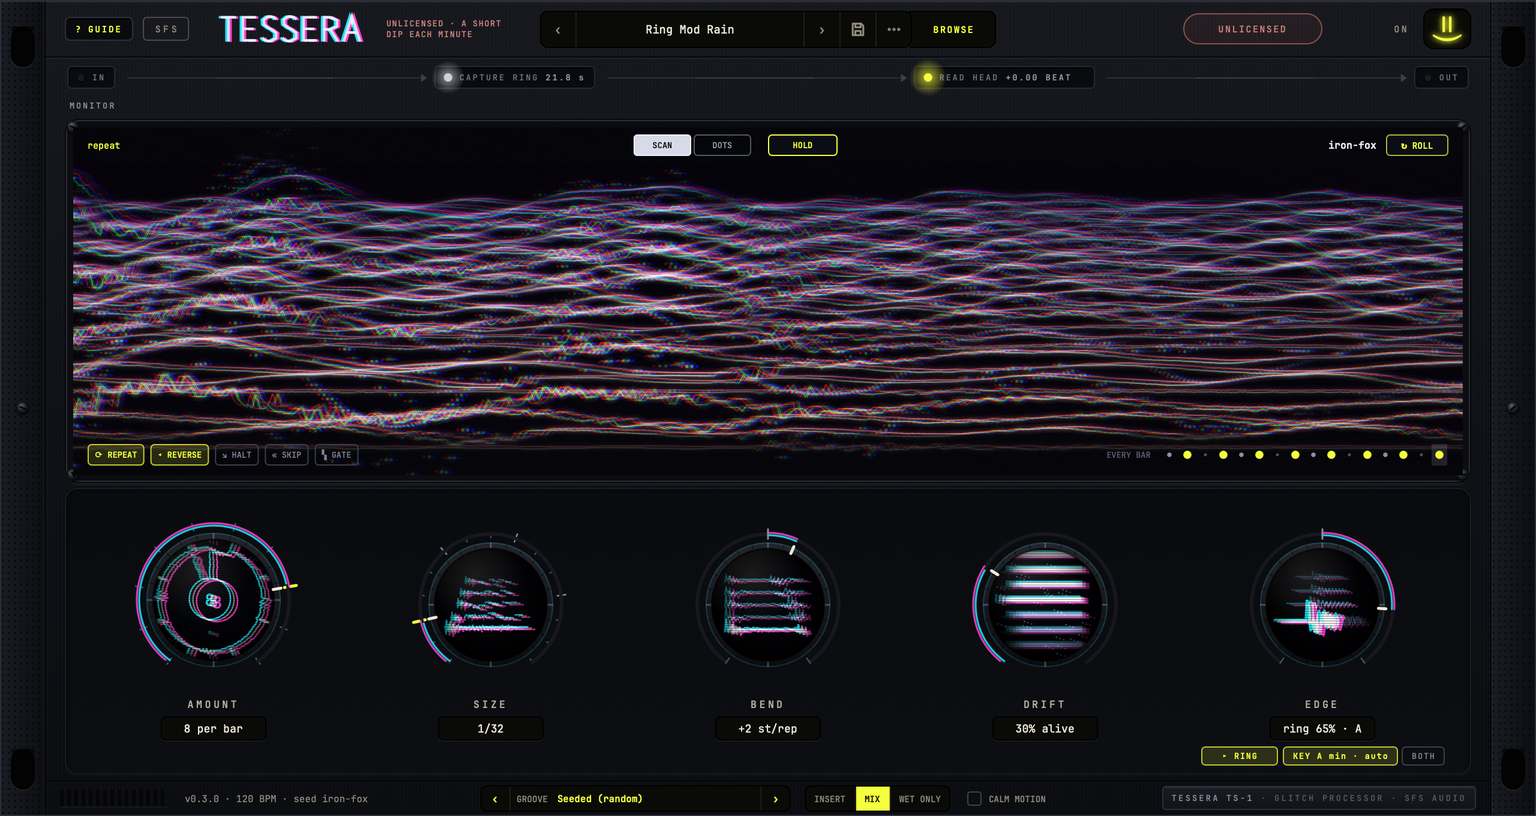This screenshot has height=816, width=1536.
Task: Click the save preset floppy disk icon
Action: click(x=857, y=30)
